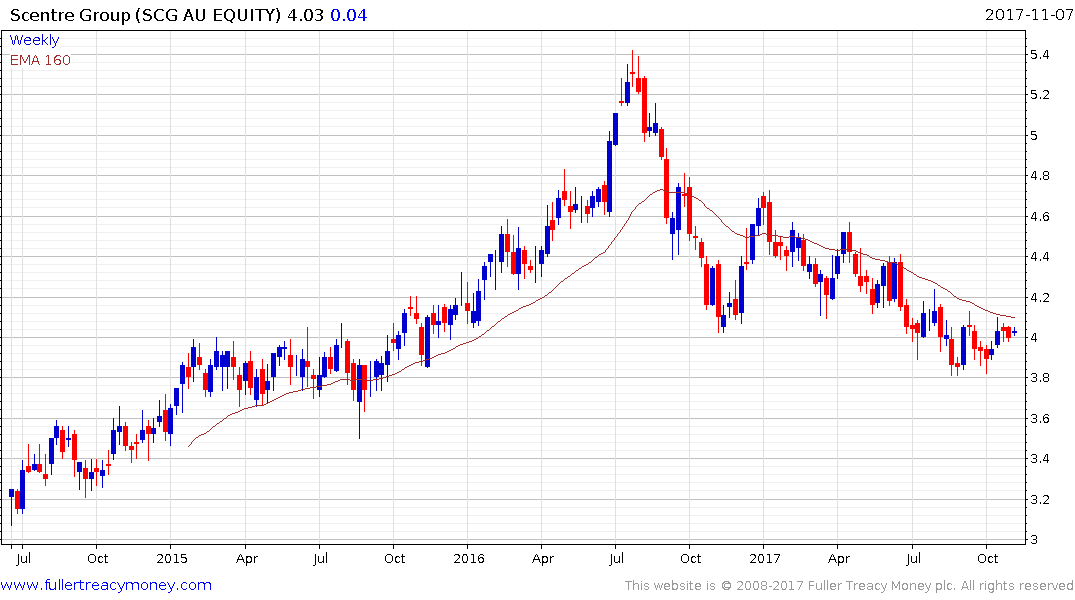Click the 3.6 price axis label
1075x600 pixels.
(x=1039, y=418)
